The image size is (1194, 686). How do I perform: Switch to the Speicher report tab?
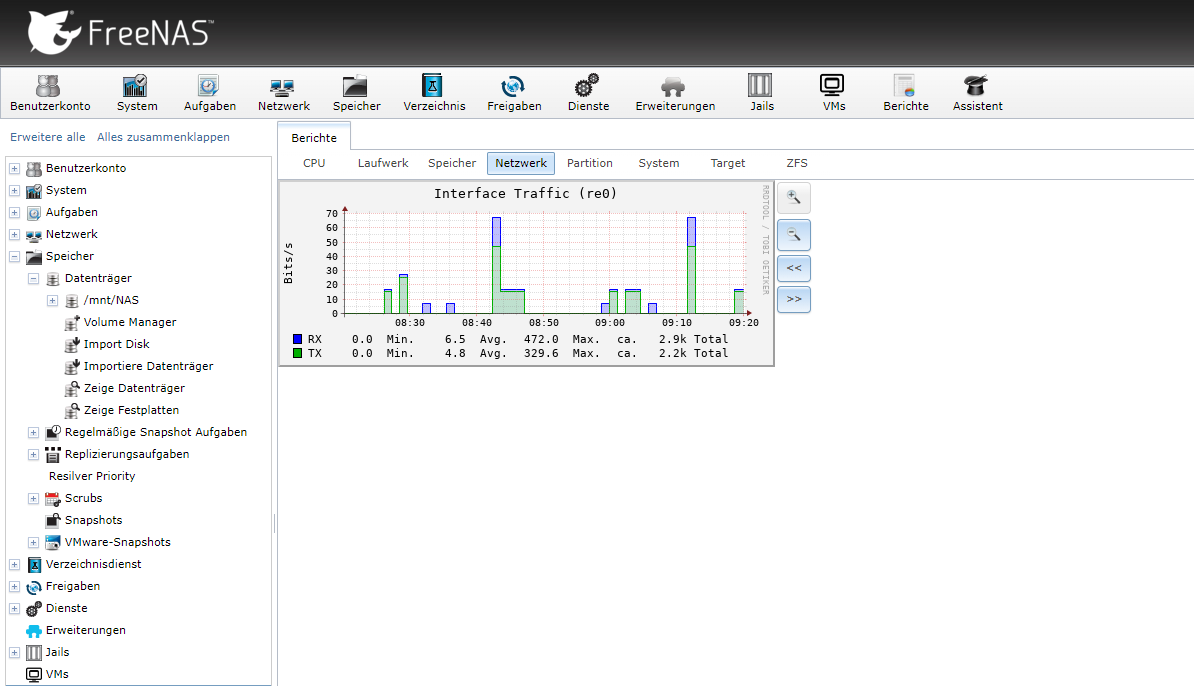452,163
